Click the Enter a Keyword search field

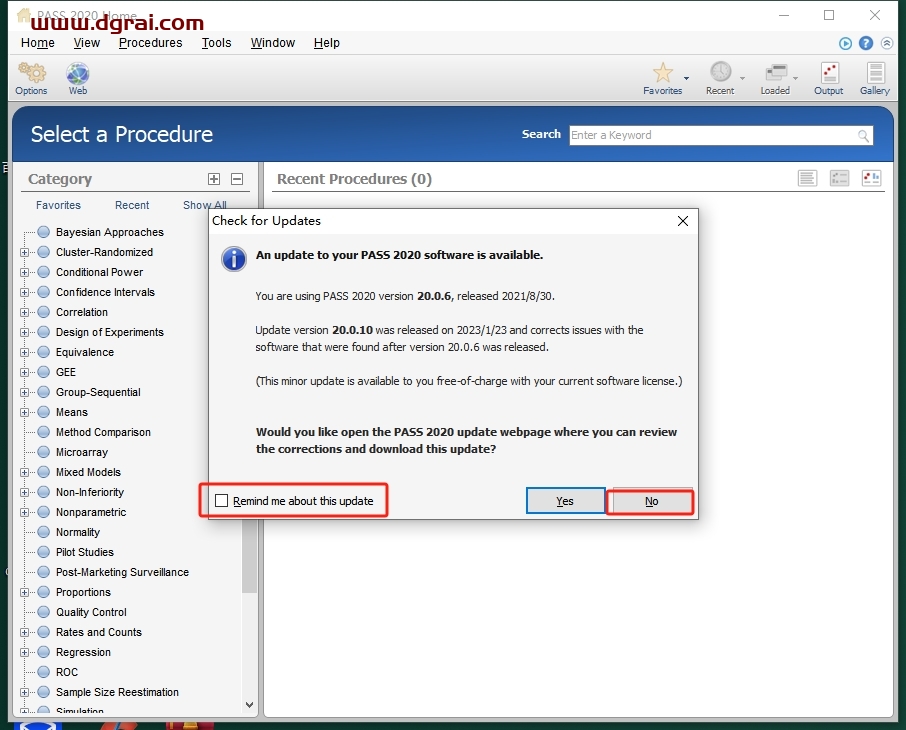pyautogui.click(x=713, y=135)
